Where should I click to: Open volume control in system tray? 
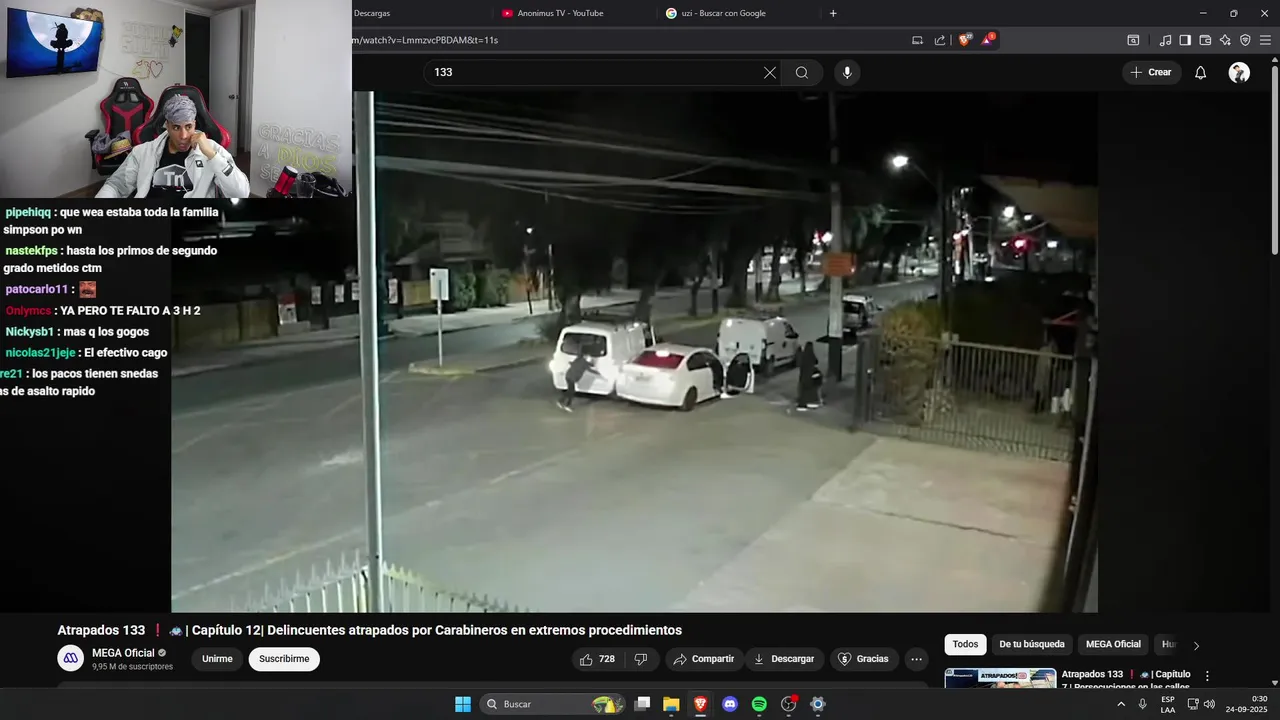point(1209,704)
